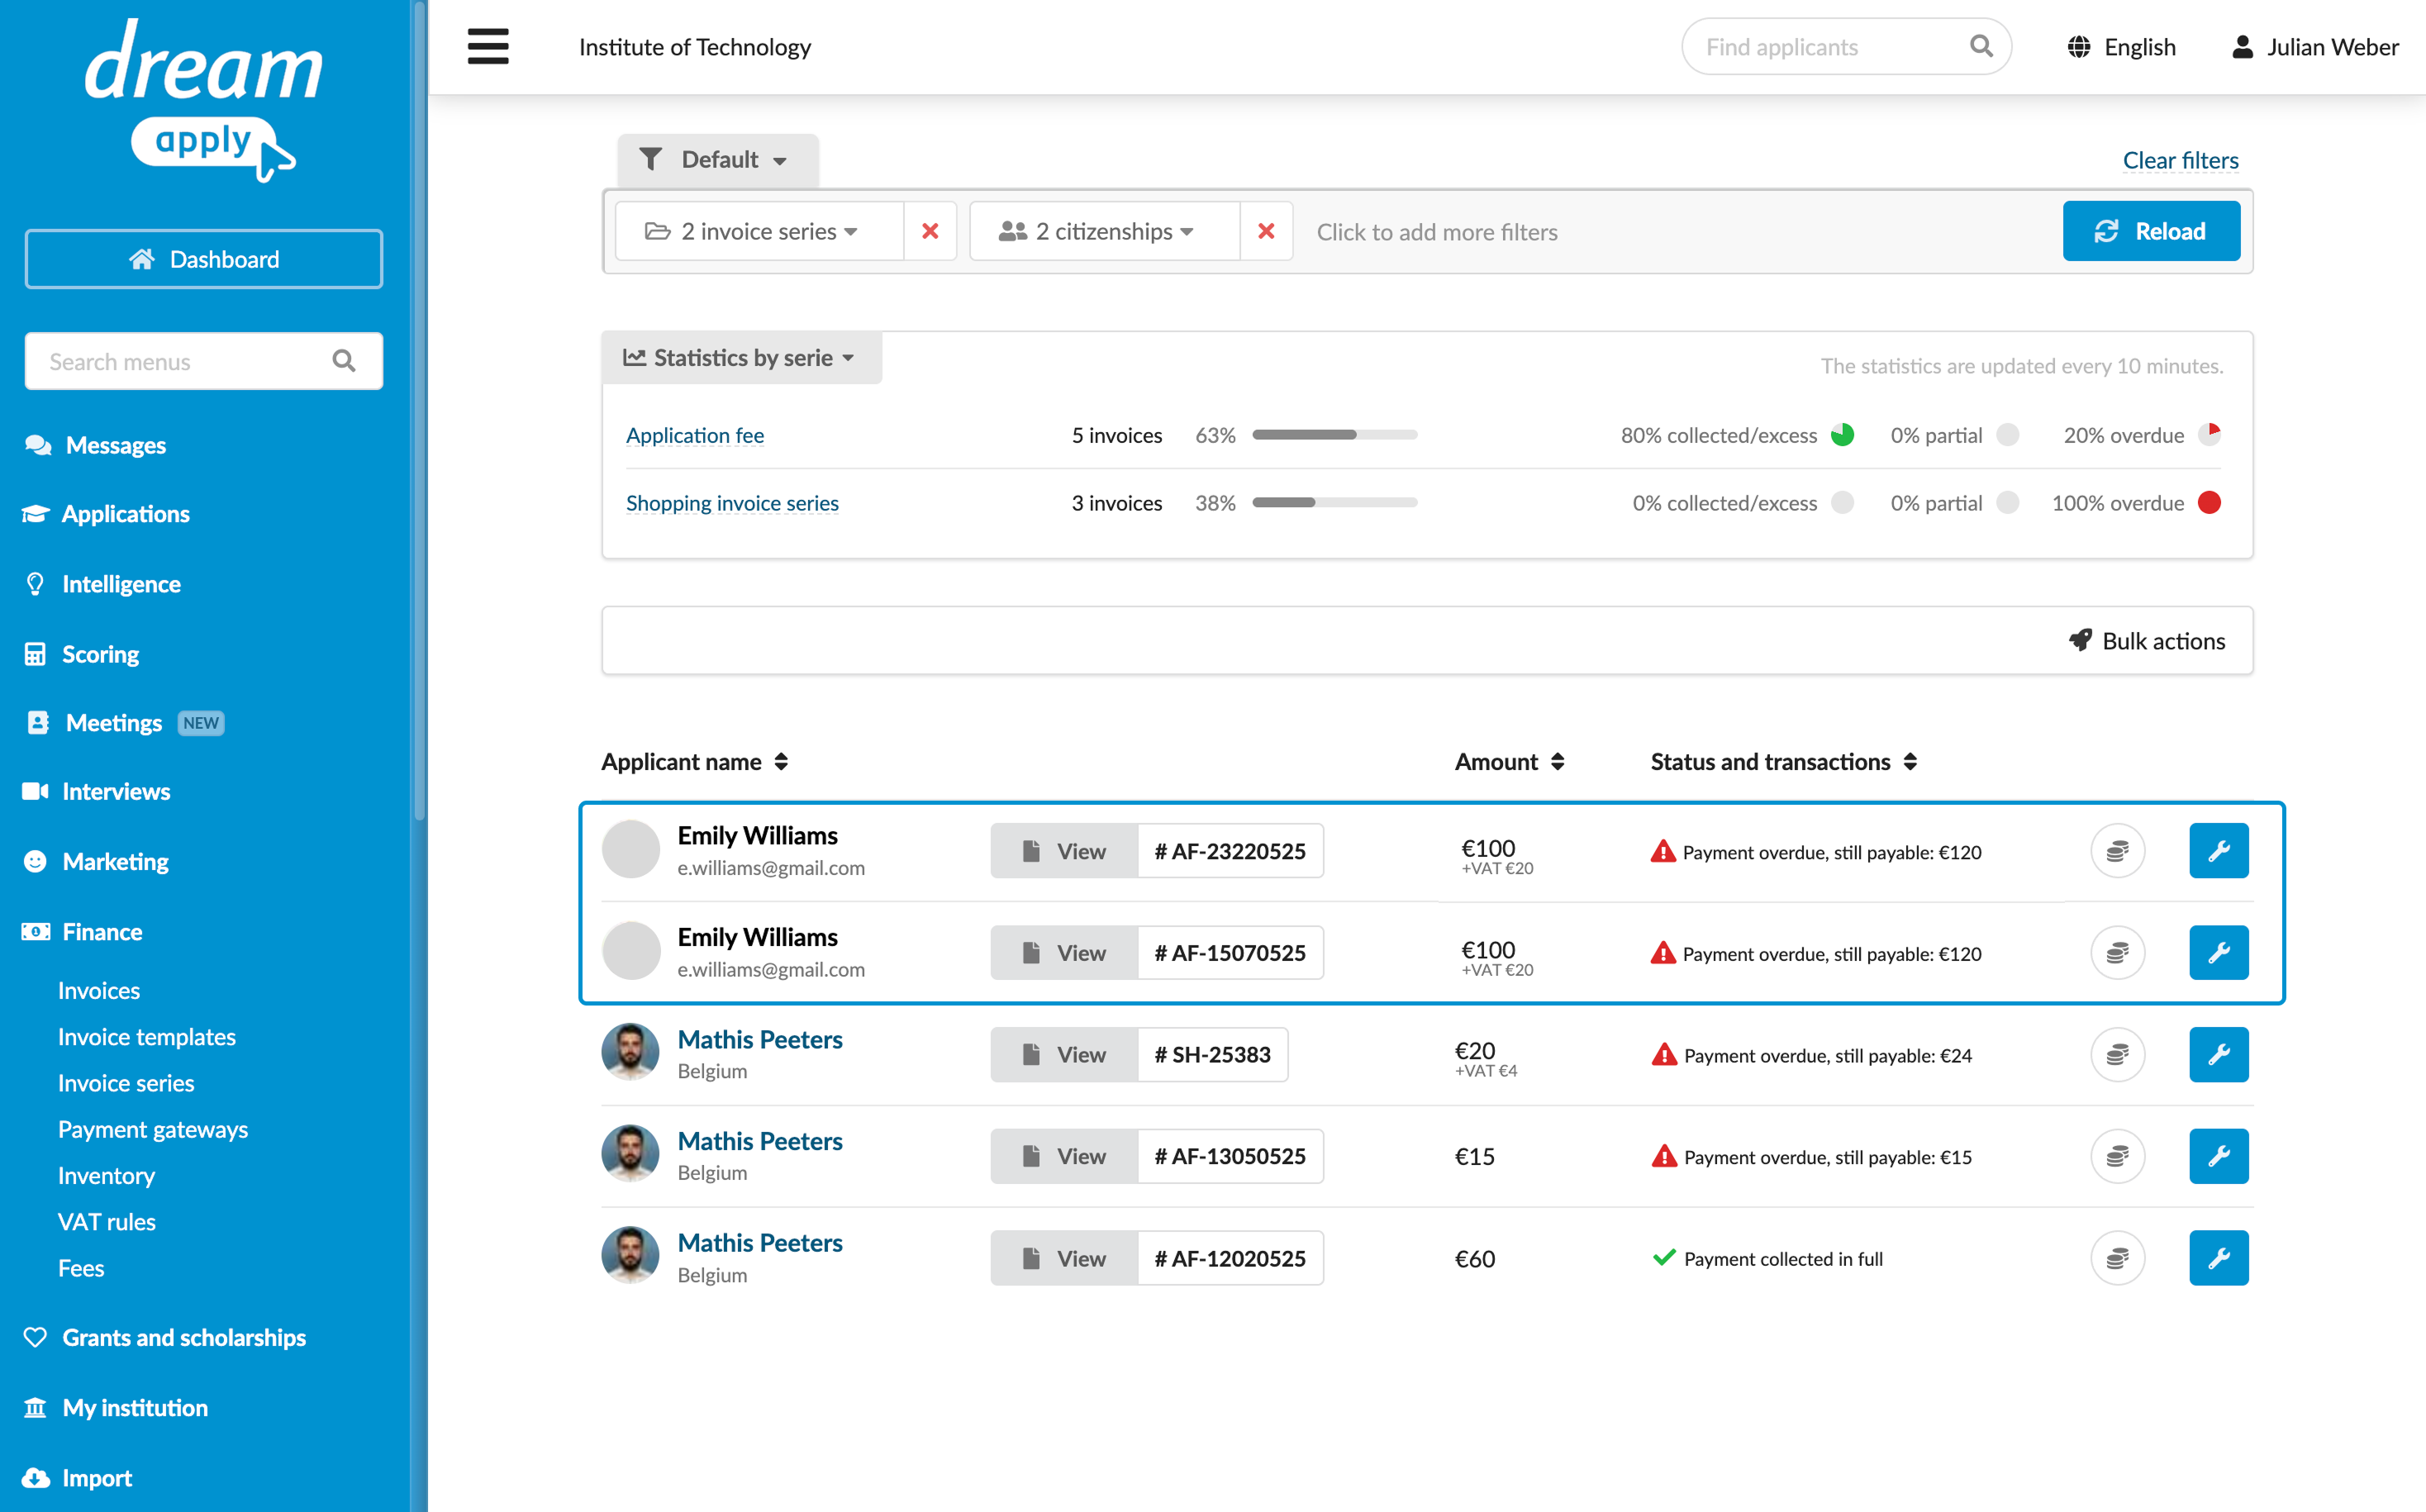Click the Application fee progress bar

[x=1334, y=435]
